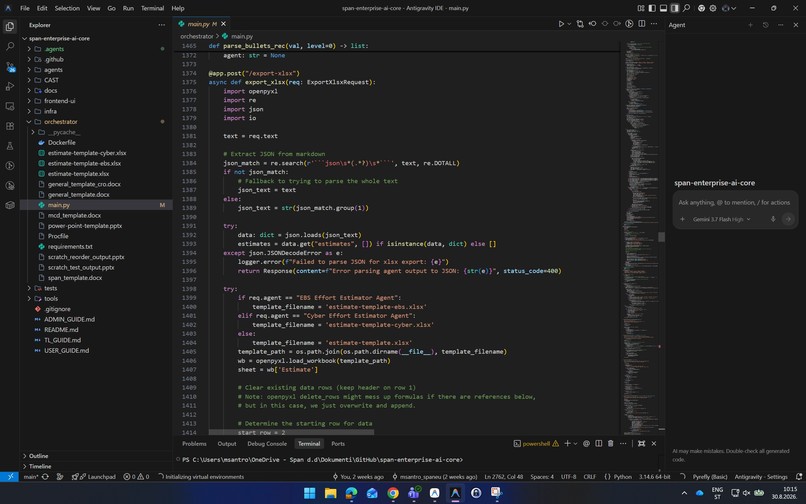Toggle primary side bar visibility

[652, 8]
